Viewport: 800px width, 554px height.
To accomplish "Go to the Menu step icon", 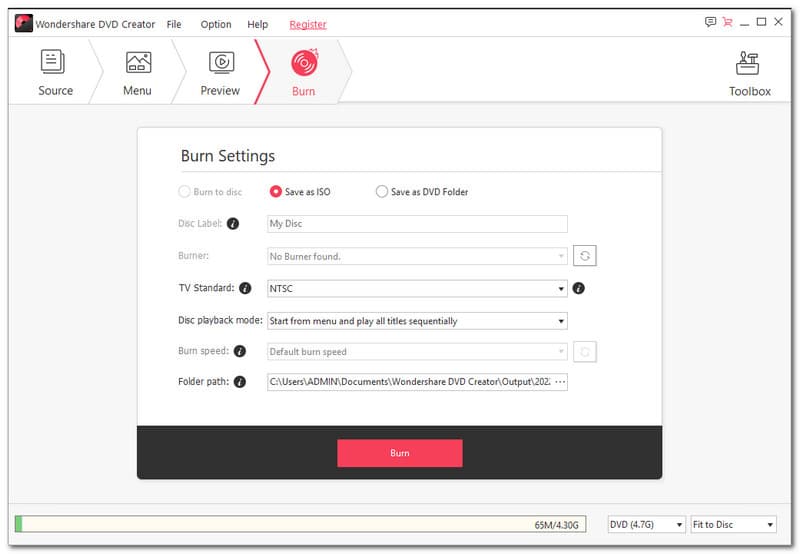I will [138, 62].
